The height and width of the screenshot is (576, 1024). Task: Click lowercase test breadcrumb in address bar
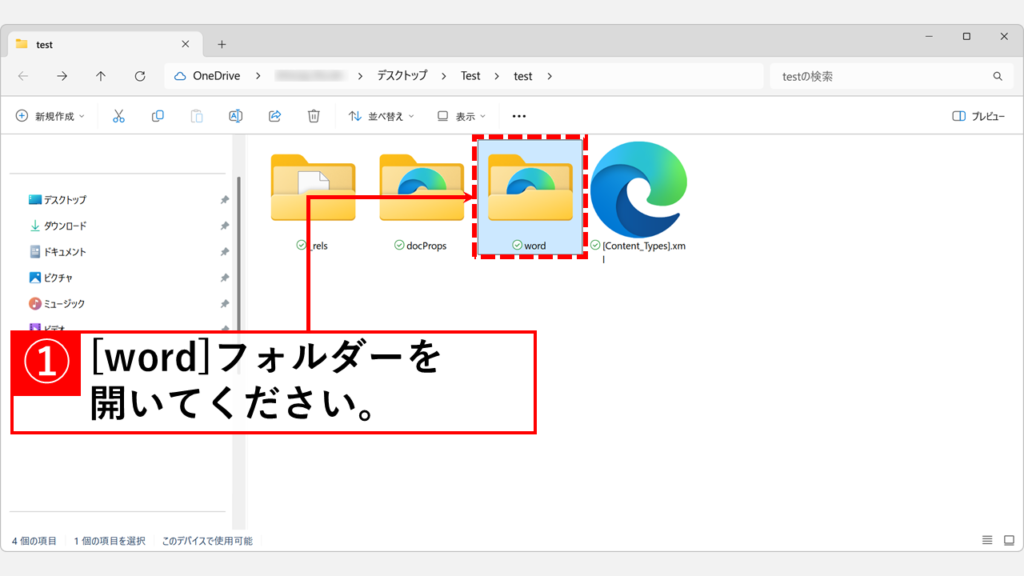tap(522, 76)
